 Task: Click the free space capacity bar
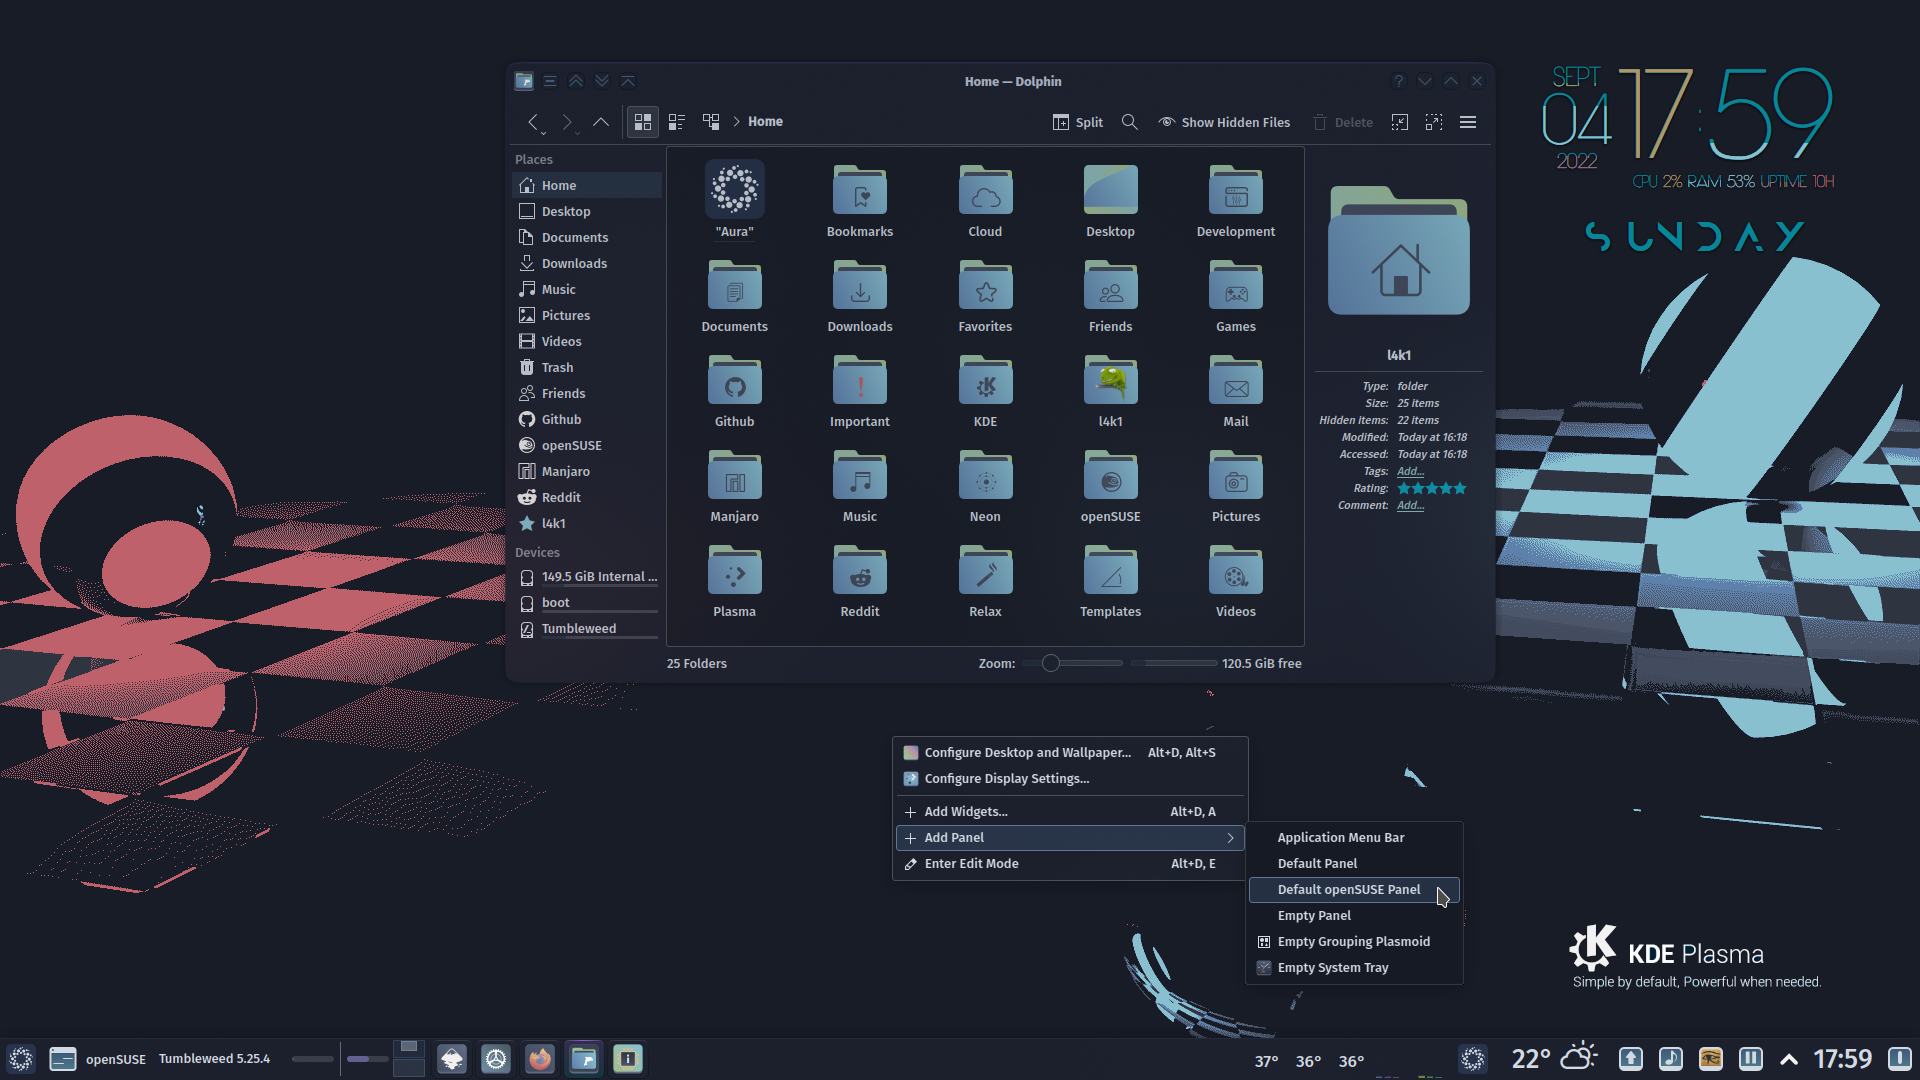click(1173, 663)
